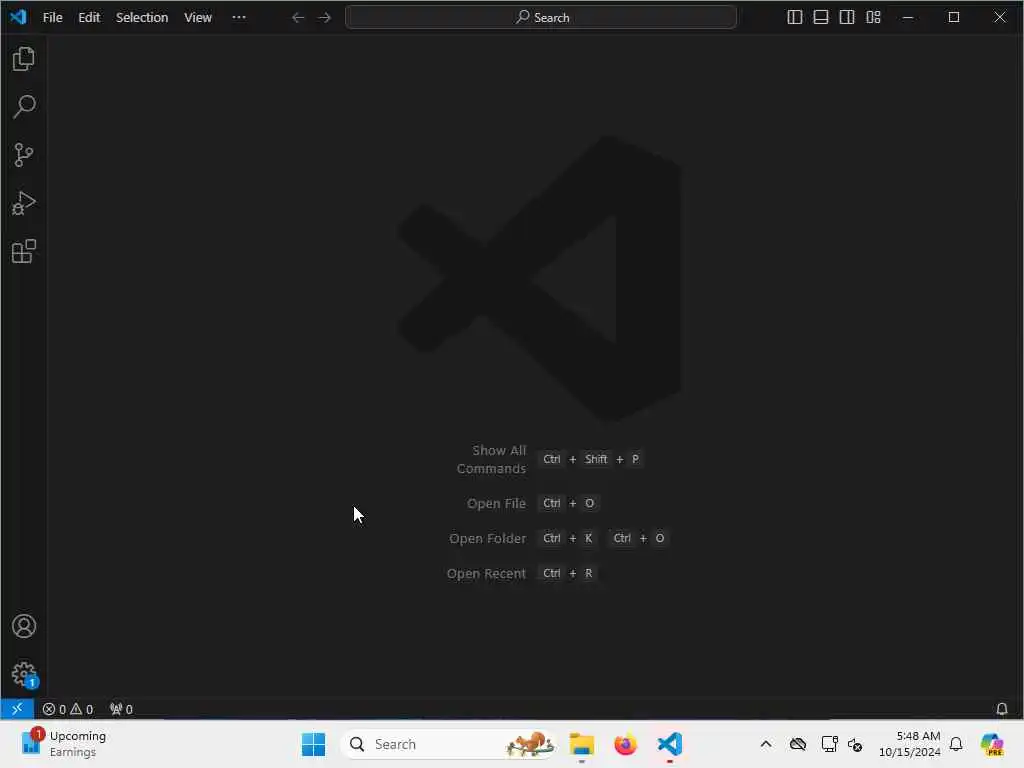Open Windows notifications bell in taskbar

click(x=956, y=744)
